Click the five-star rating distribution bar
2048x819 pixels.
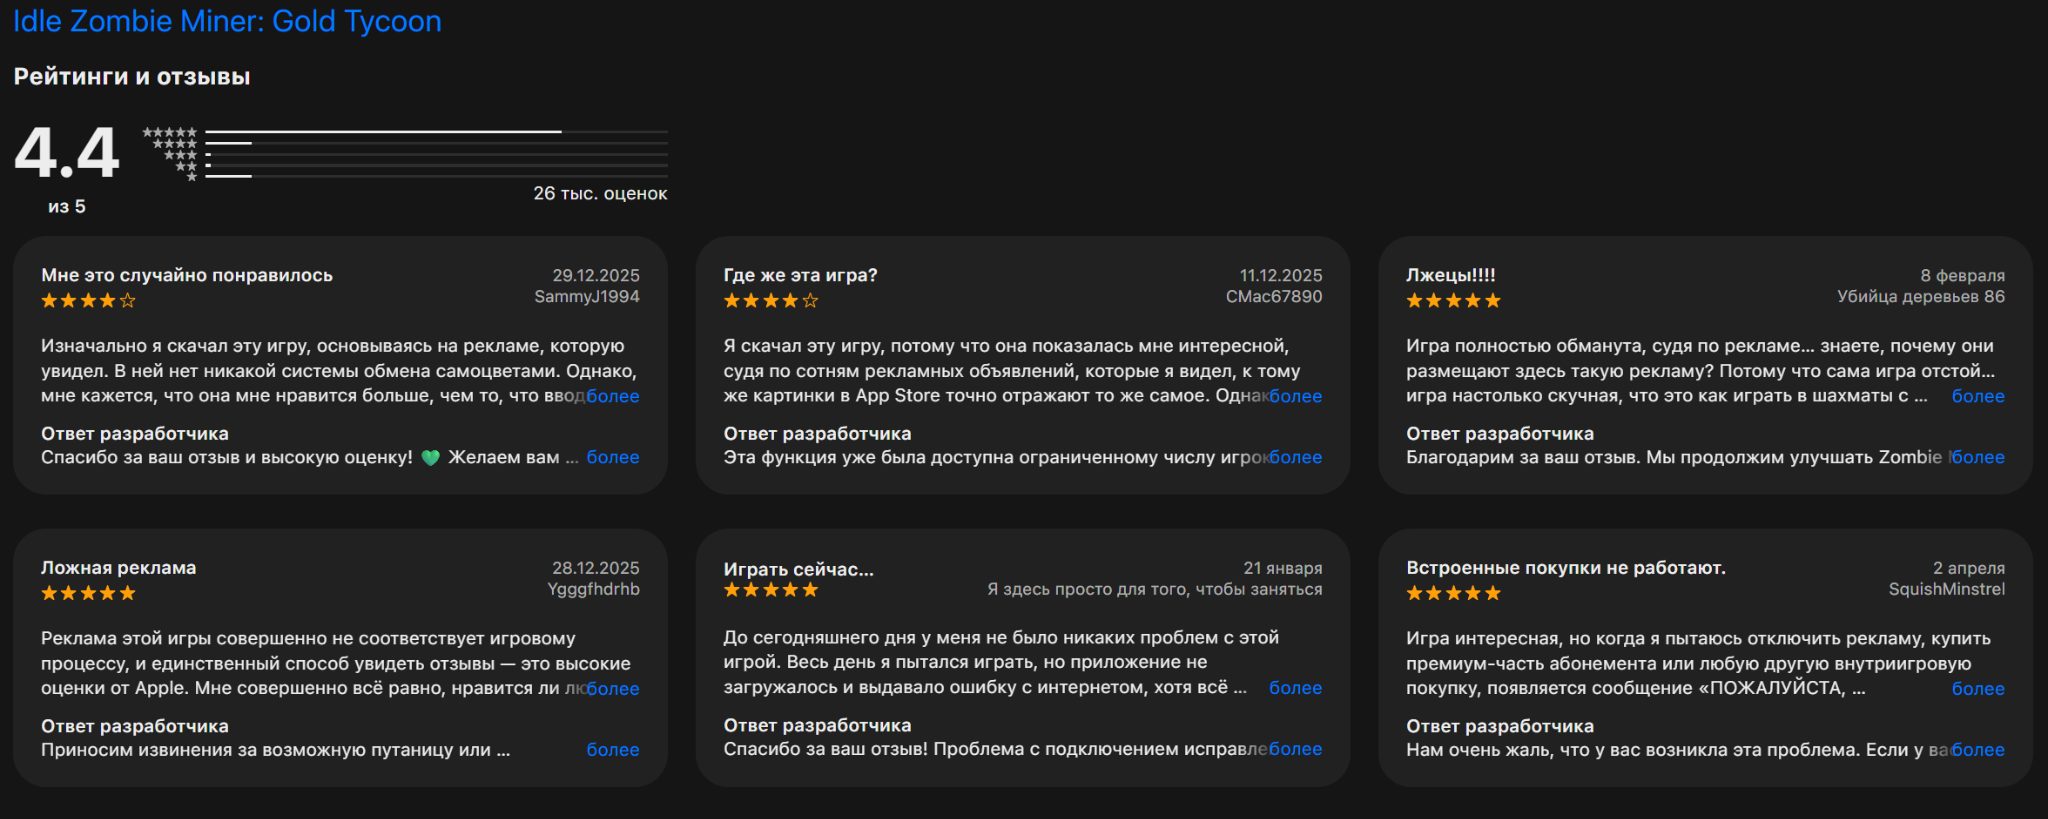click(x=436, y=131)
